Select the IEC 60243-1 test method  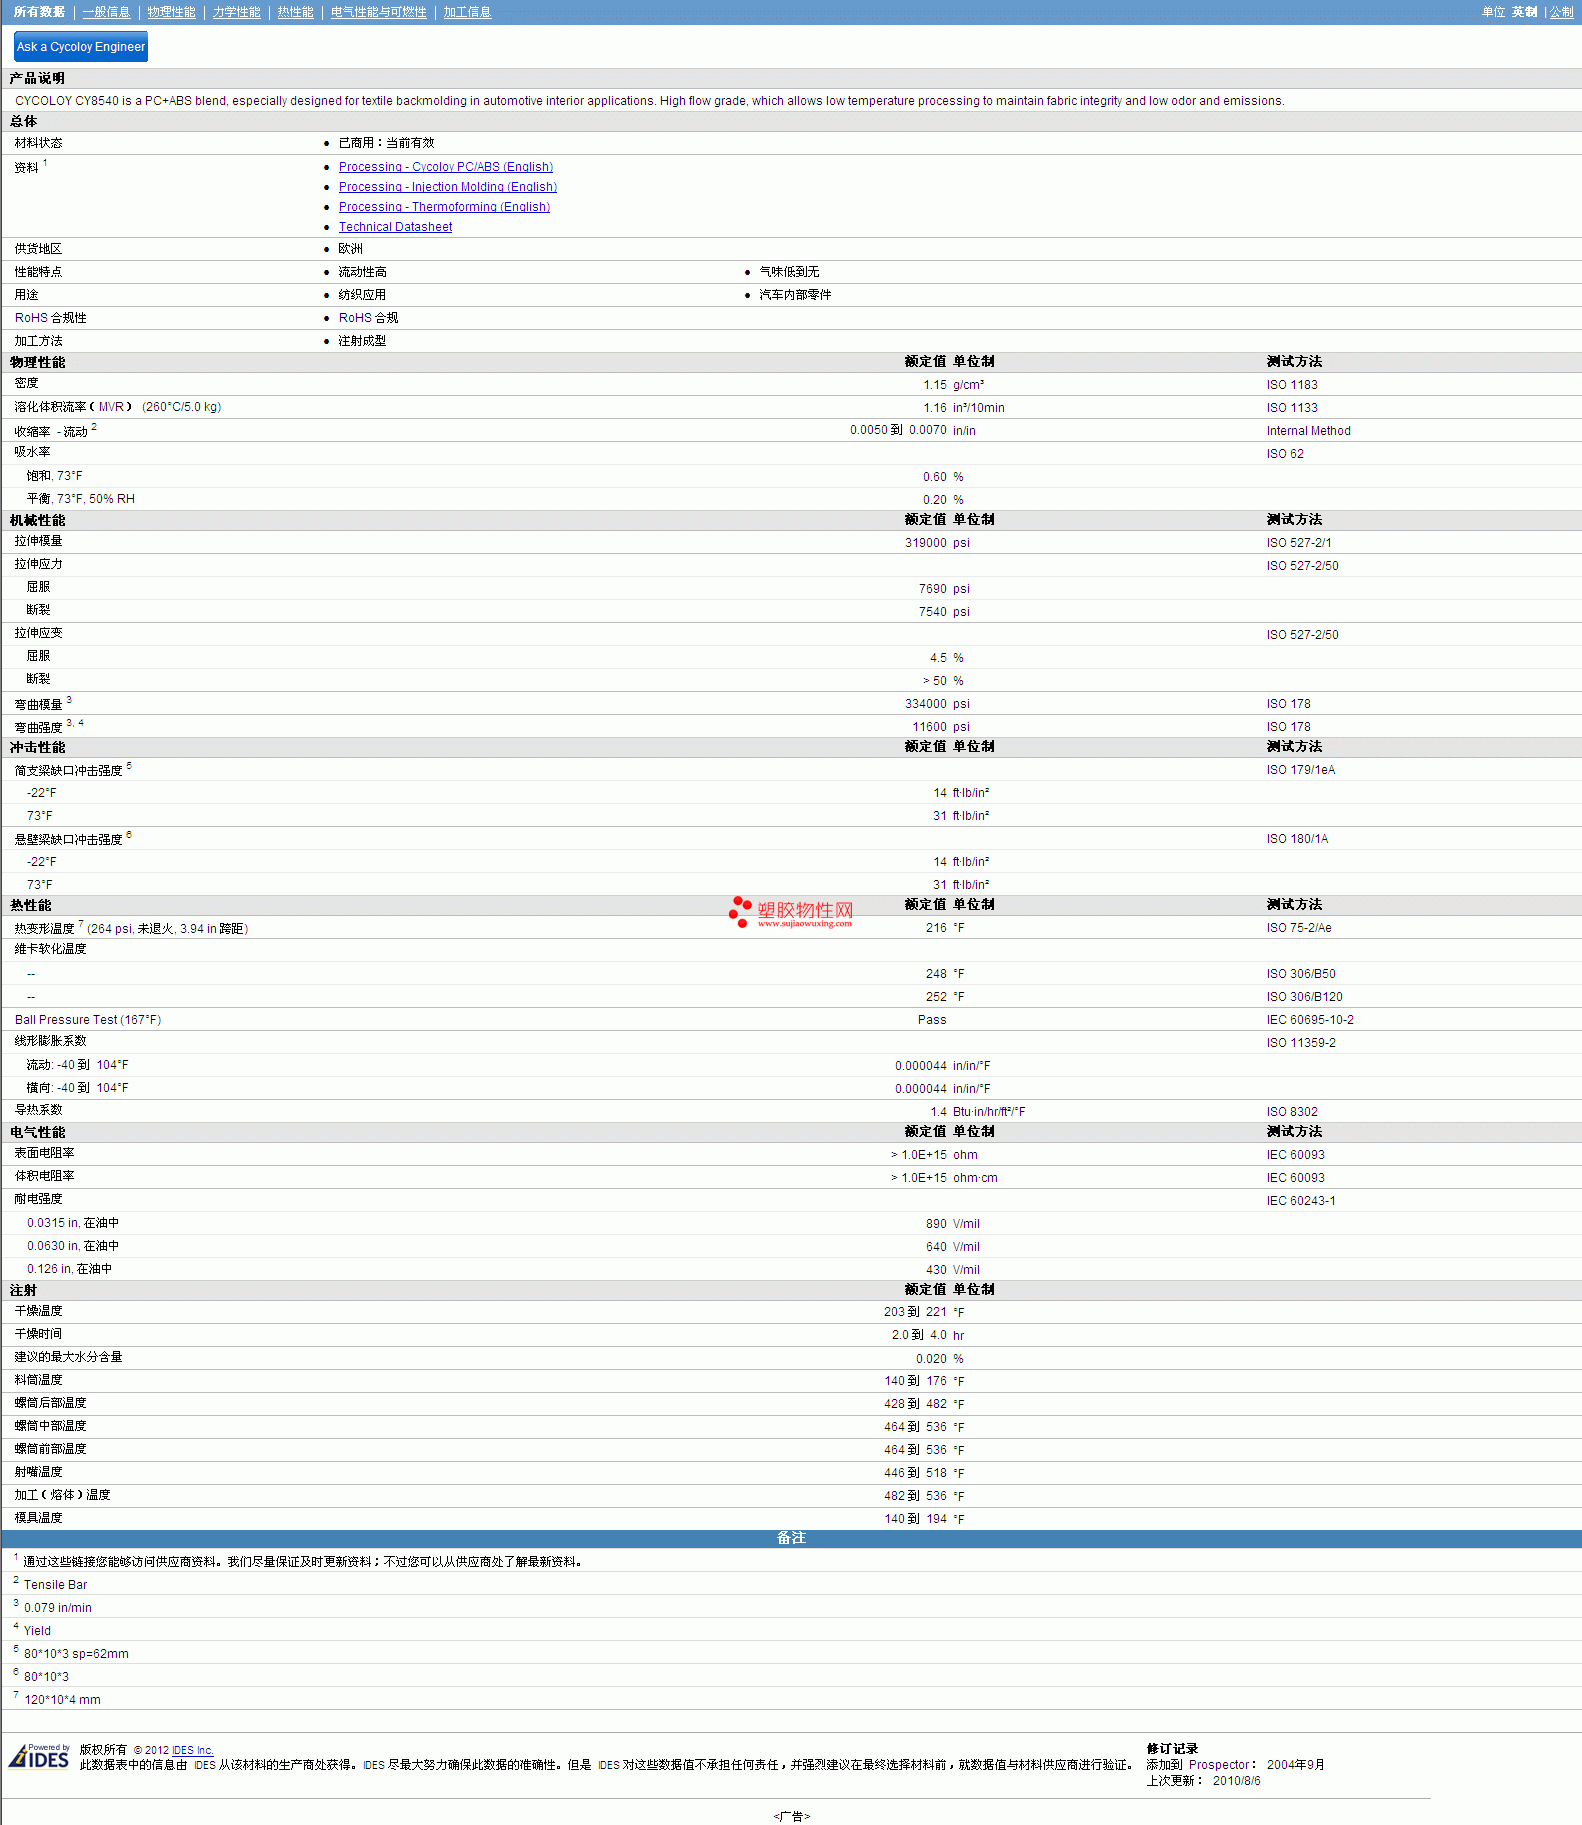1301,1201
